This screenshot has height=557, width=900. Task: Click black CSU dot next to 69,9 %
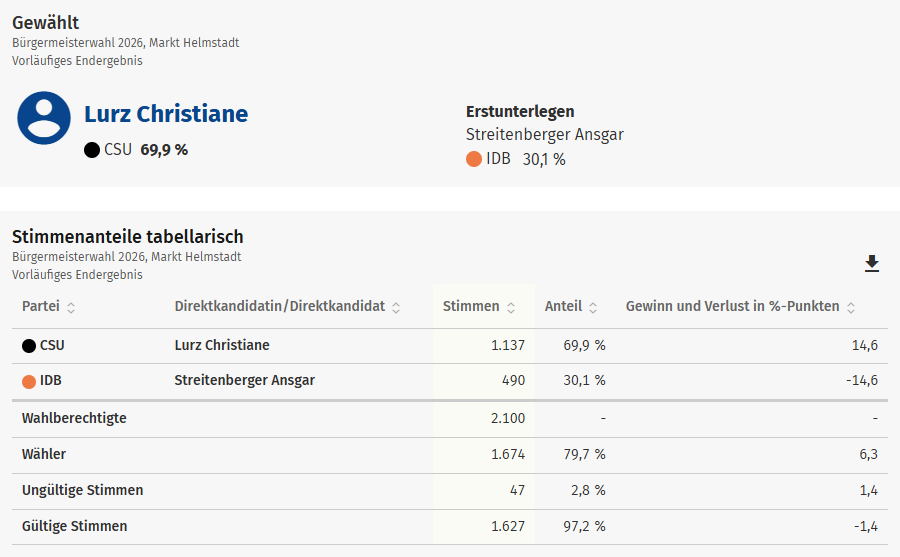click(92, 150)
